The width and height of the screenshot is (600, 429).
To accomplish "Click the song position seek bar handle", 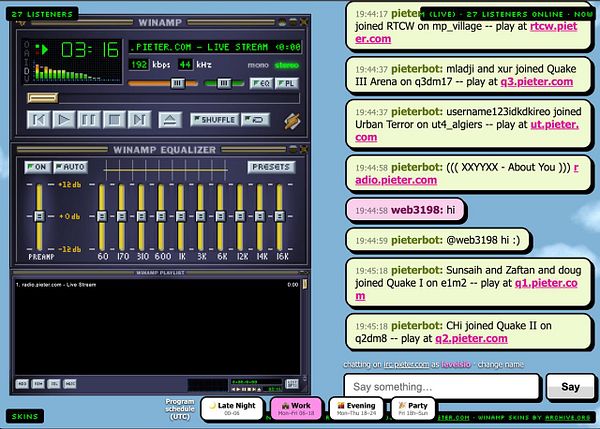I will point(43,98).
